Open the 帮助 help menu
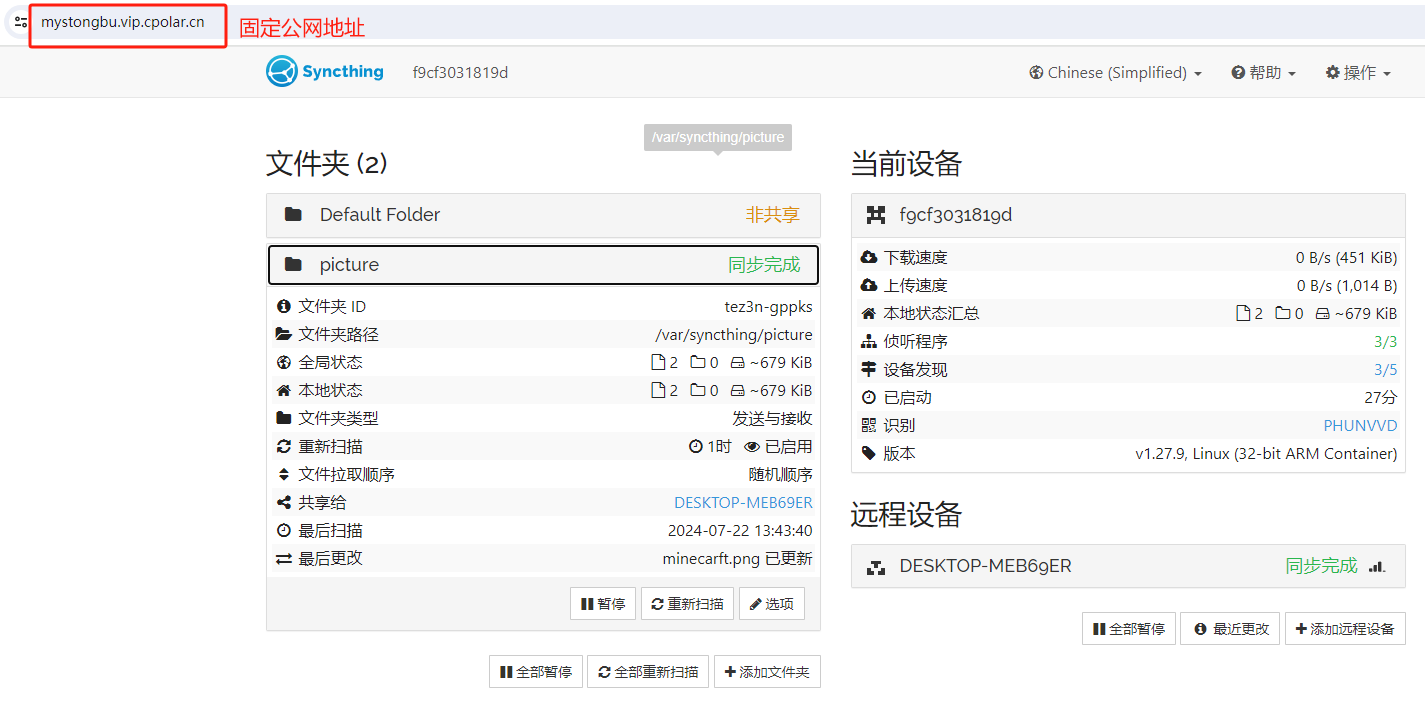Screen dimensions: 1425x725 pos(1264,72)
